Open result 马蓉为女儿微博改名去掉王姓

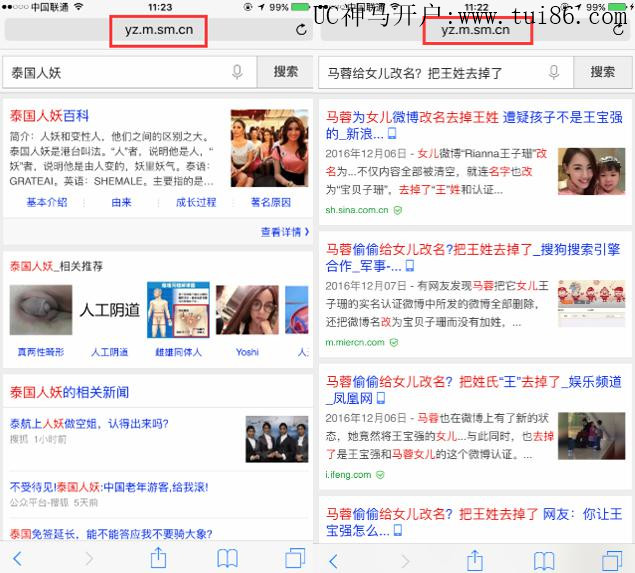click(474, 125)
